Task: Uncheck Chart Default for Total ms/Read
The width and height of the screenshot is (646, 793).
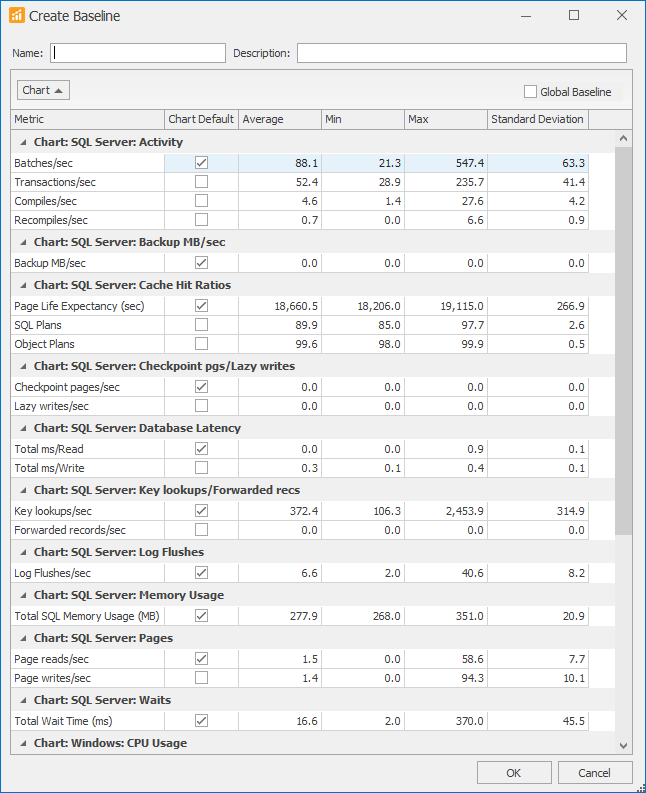Action: [x=201, y=449]
